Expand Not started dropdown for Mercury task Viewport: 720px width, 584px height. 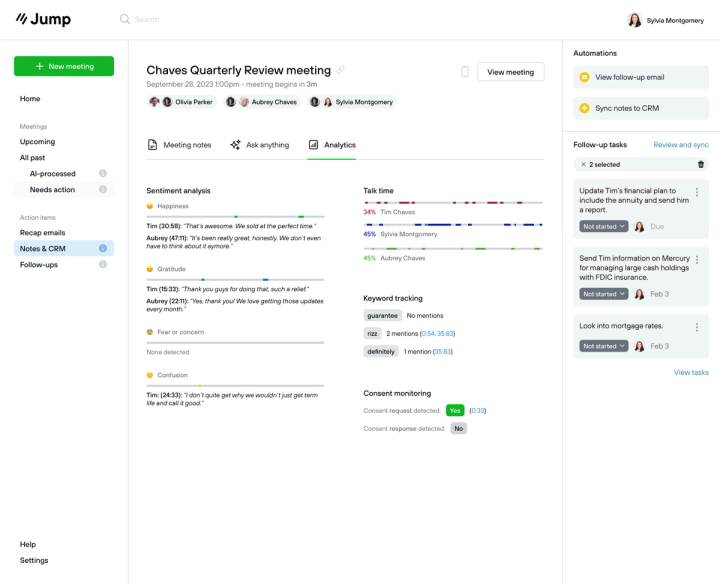[x=603, y=294]
